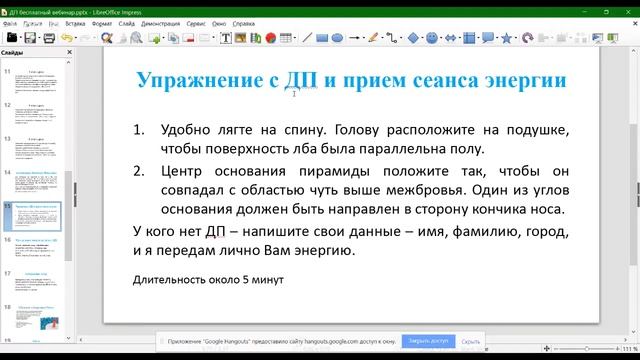Open the Вставка menu
The height and width of the screenshot is (360, 640).
click(75, 24)
